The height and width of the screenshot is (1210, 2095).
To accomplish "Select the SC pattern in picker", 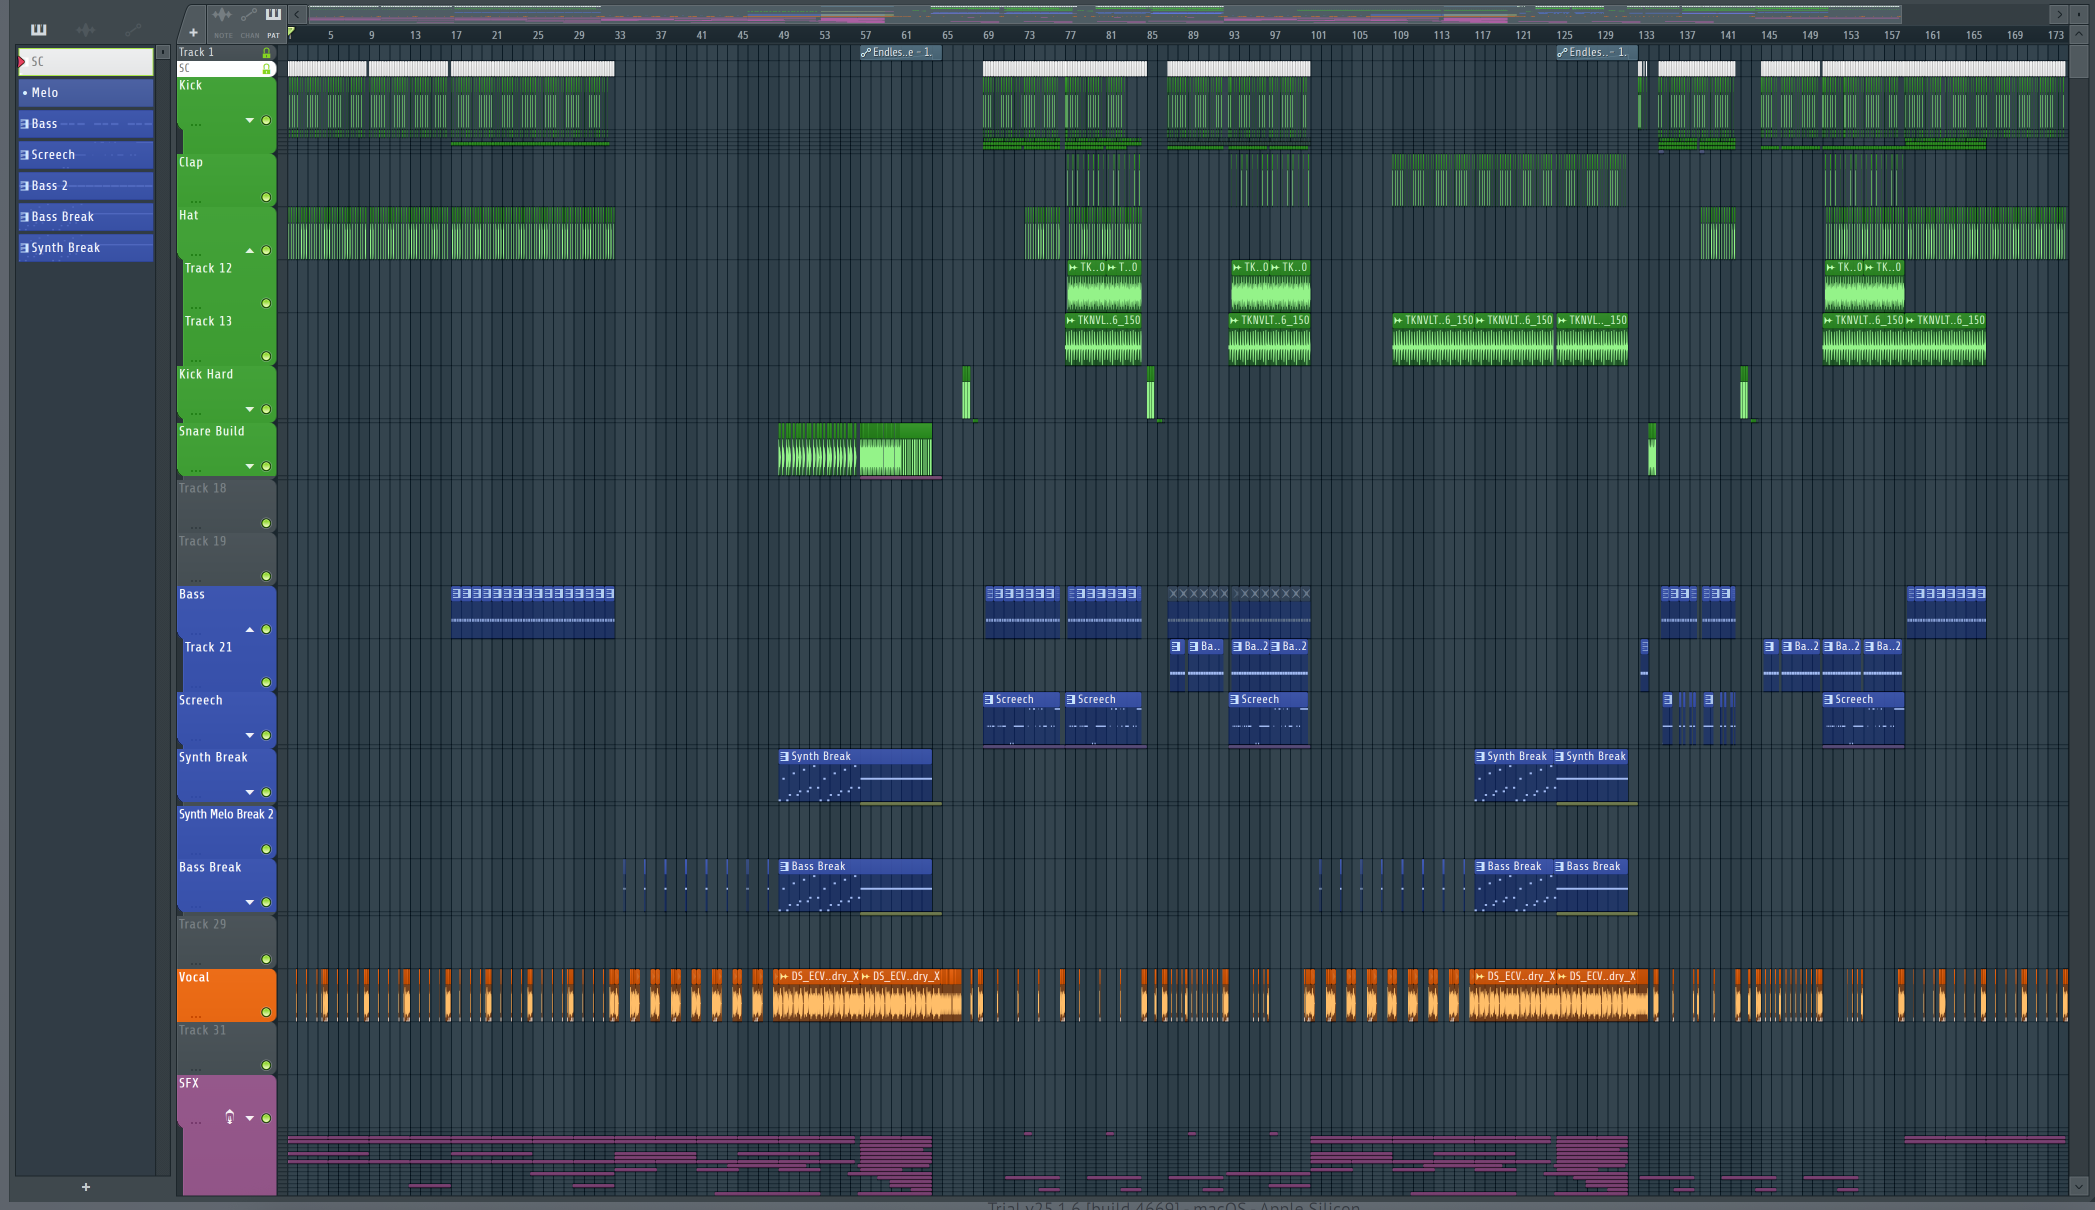I will pyautogui.click(x=86, y=61).
